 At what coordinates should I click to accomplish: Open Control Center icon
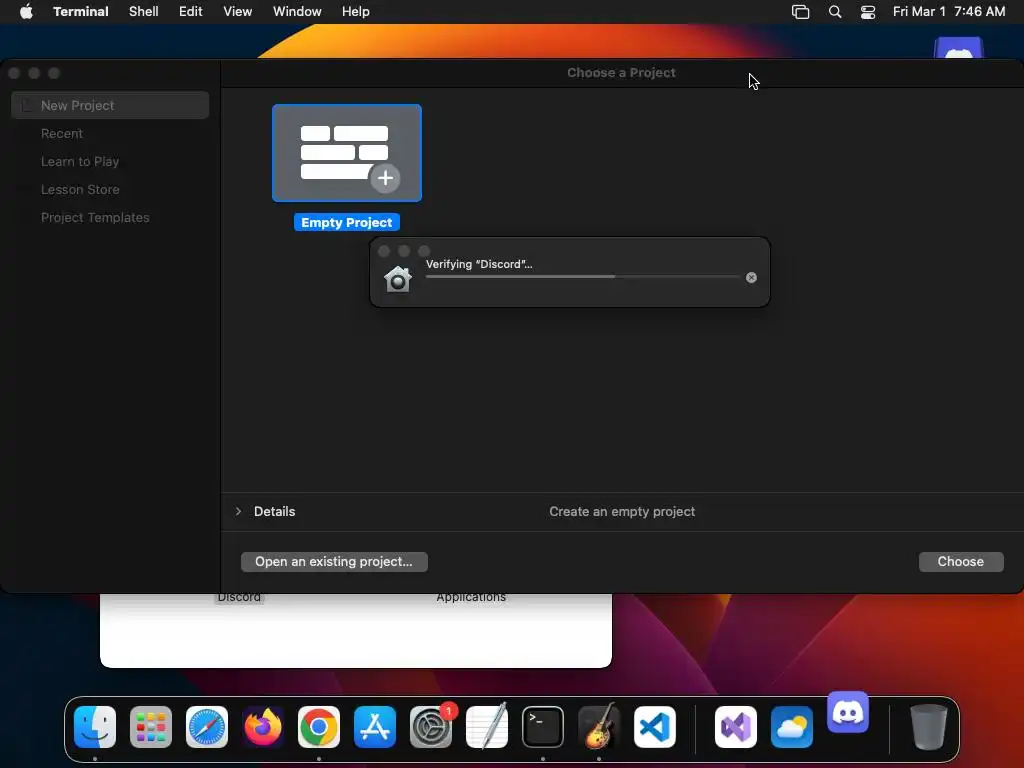[868, 12]
